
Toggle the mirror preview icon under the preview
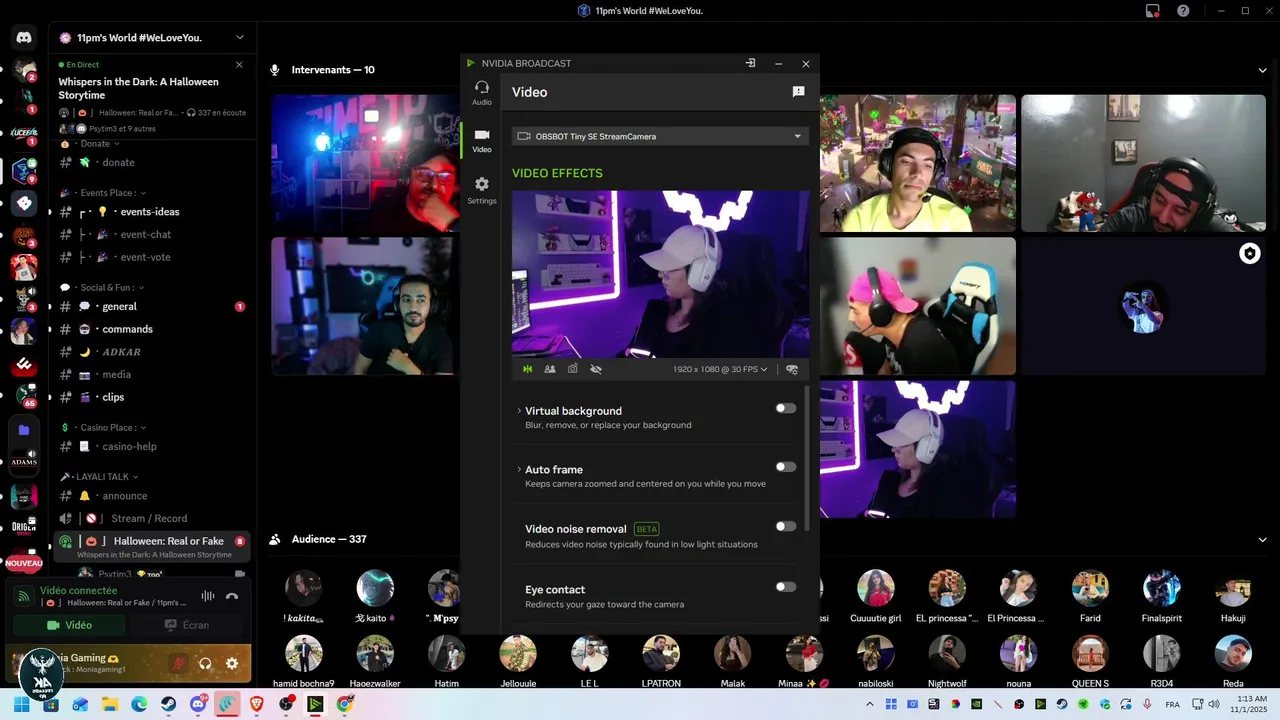tap(527, 369)
